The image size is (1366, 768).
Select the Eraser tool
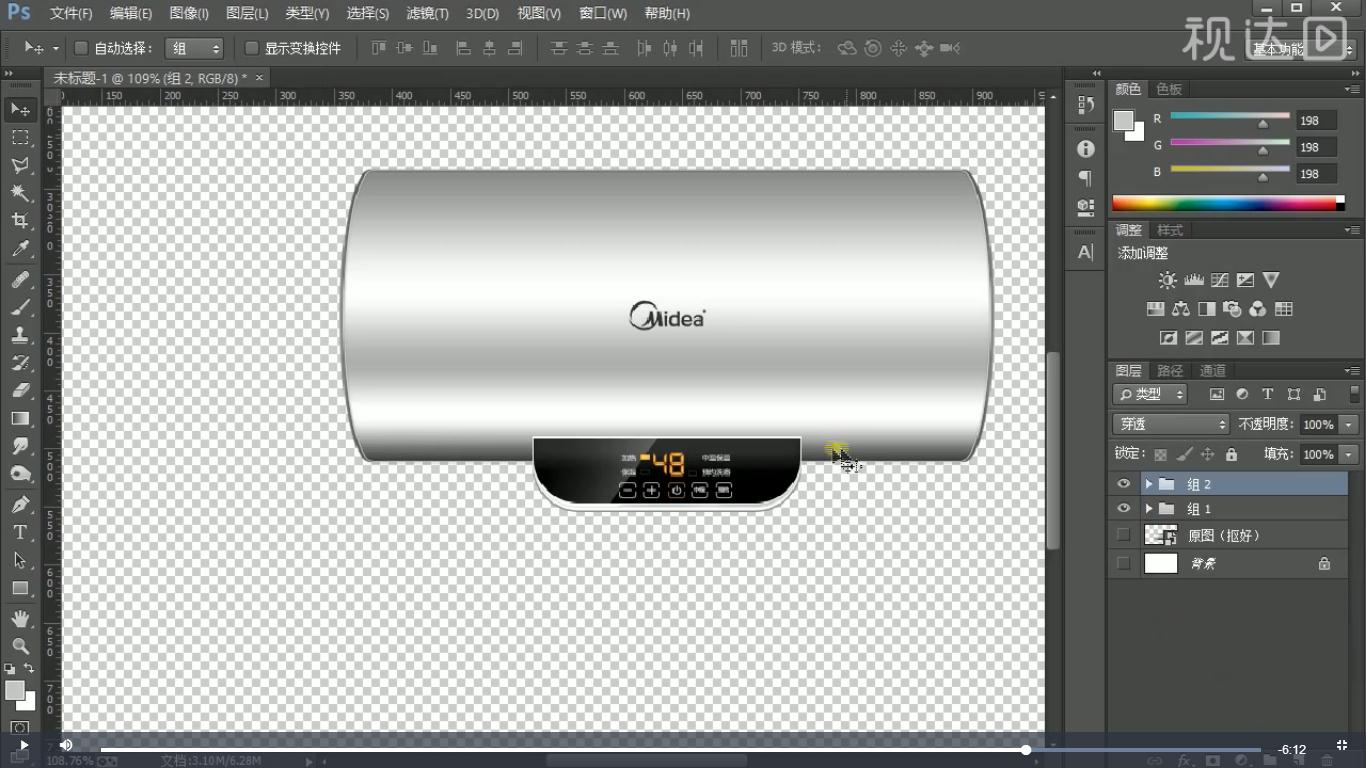[x=20, y=391]
